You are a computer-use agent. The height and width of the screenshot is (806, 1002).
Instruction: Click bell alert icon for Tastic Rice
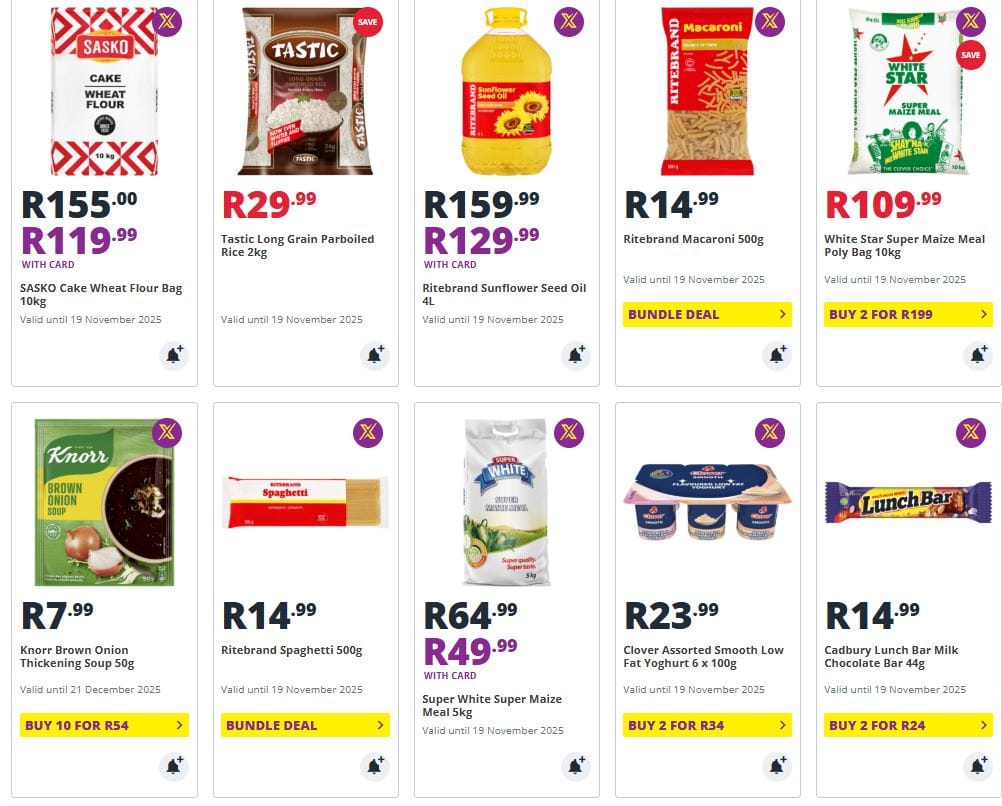[374, 355]
